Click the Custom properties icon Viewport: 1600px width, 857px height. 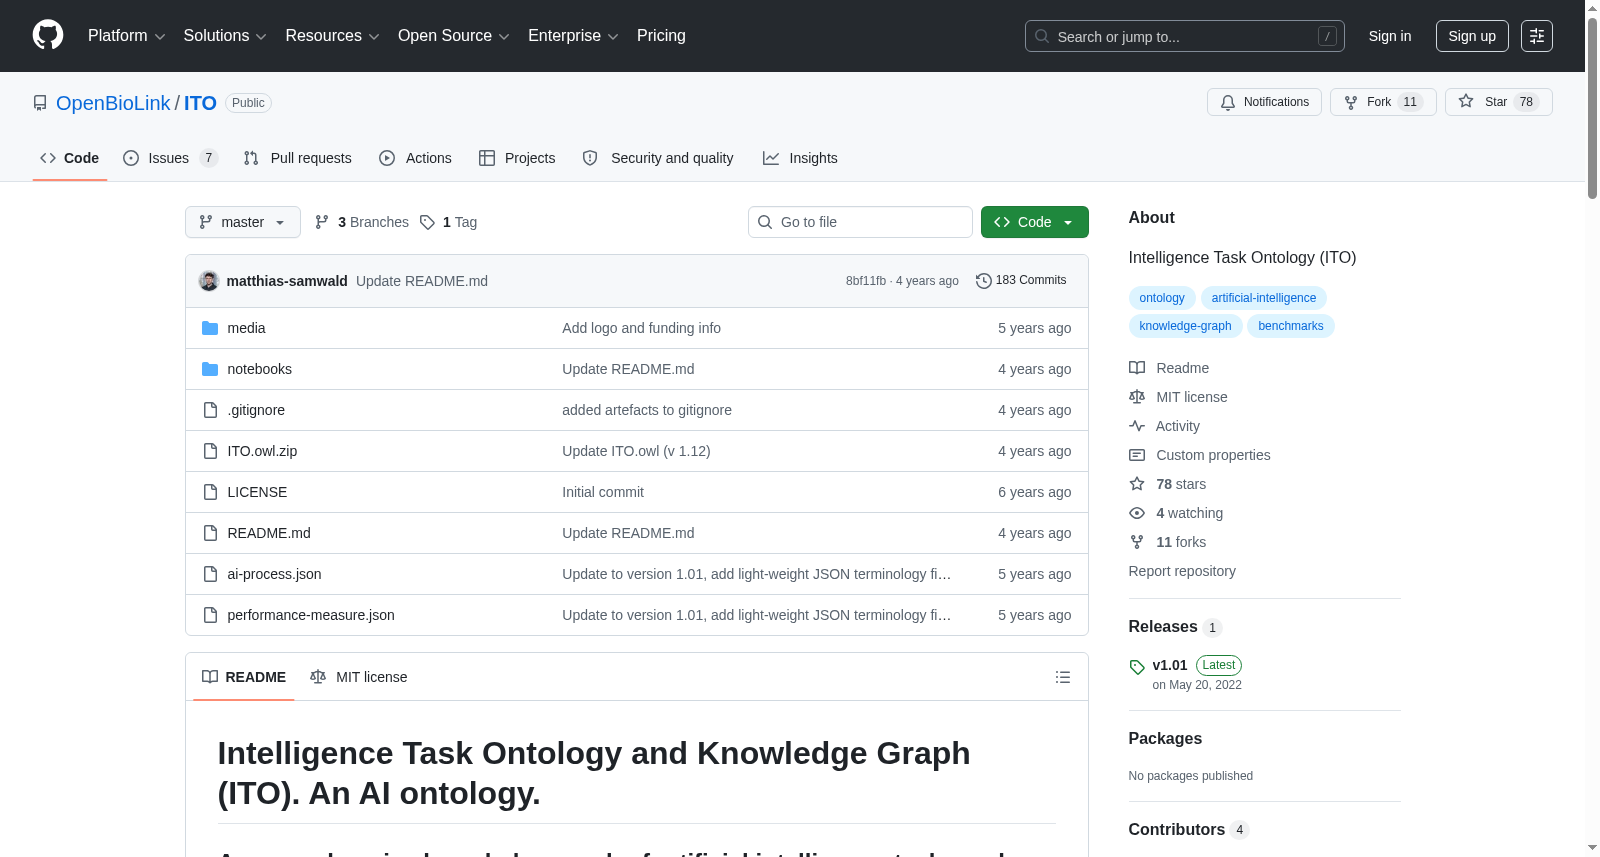click(x=1137, y=455)
